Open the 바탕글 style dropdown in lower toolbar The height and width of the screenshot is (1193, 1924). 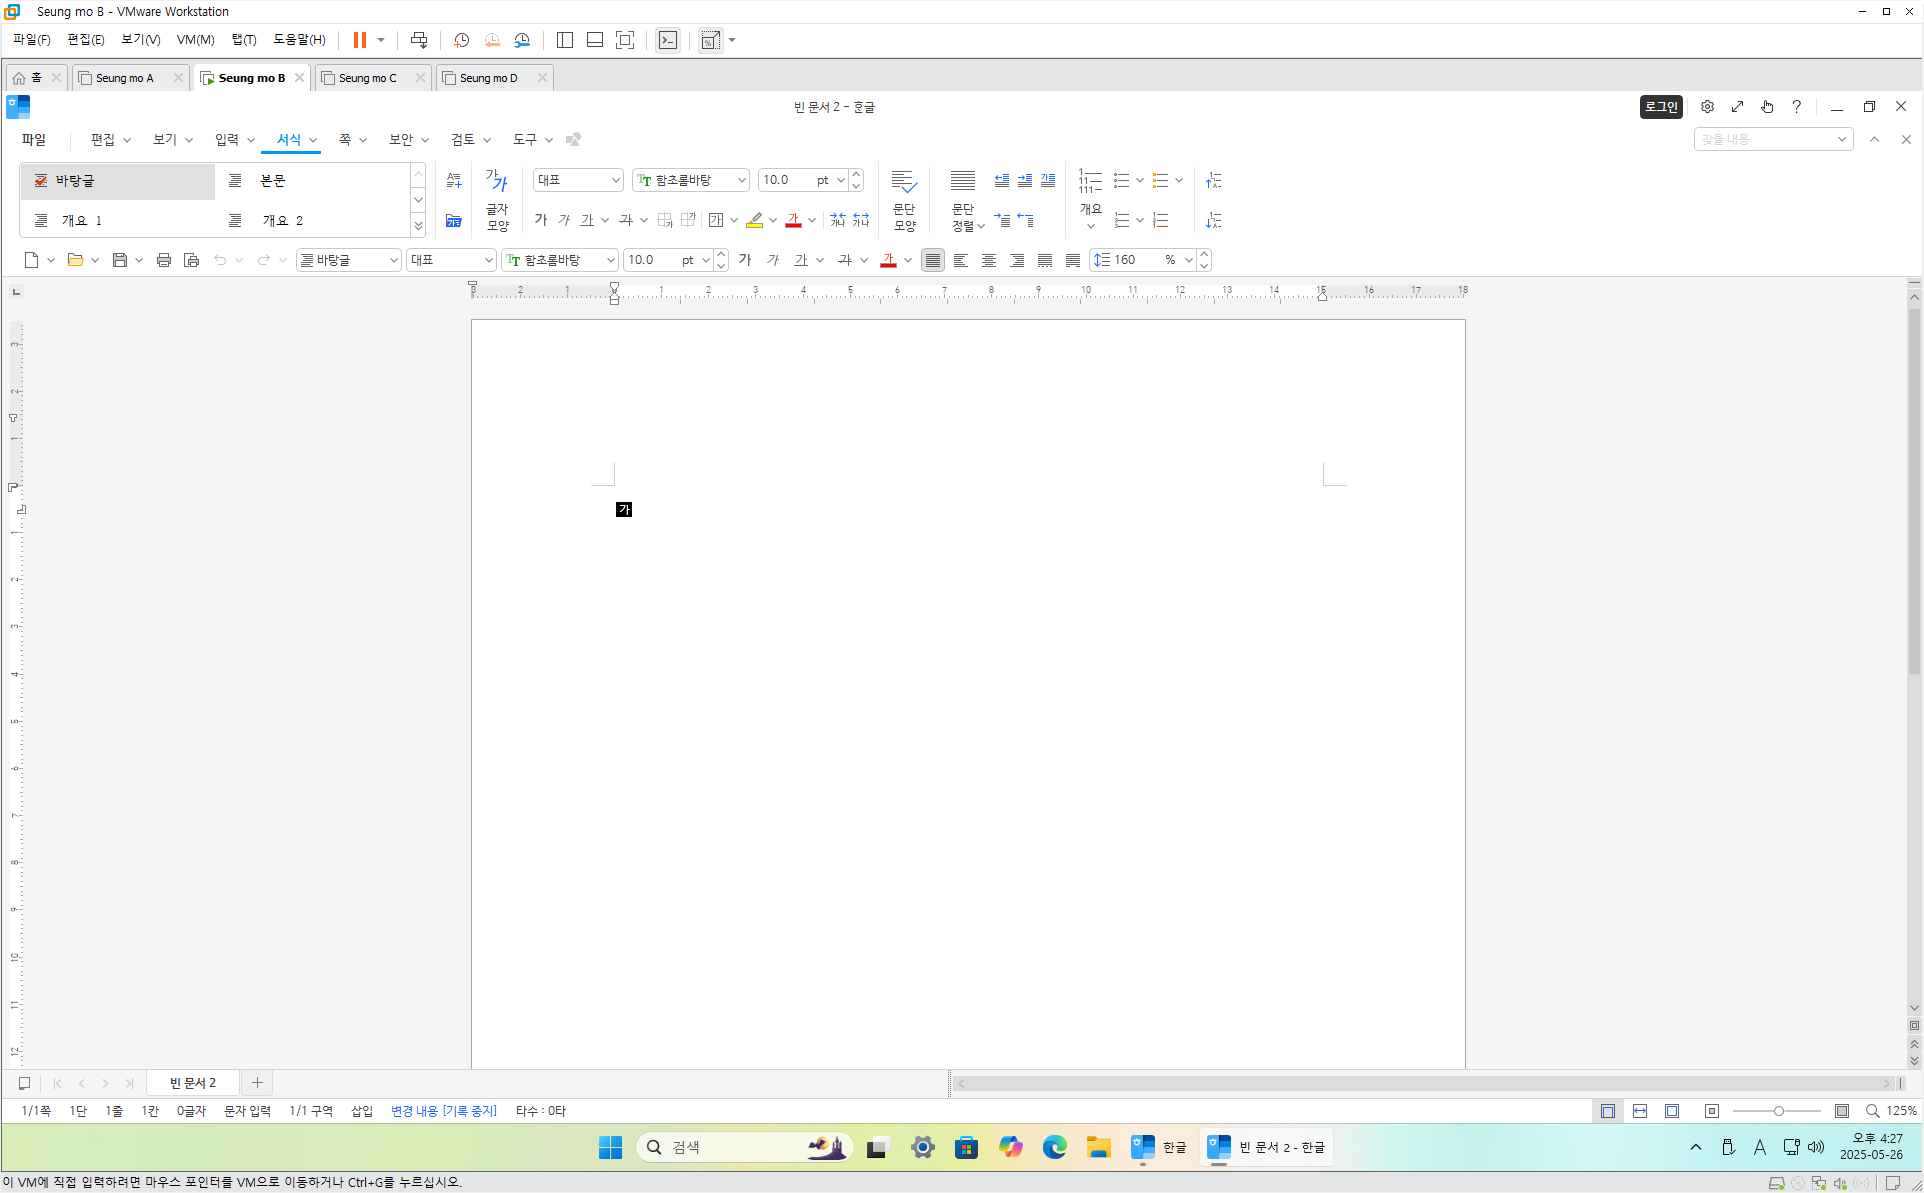coord(393,260)
